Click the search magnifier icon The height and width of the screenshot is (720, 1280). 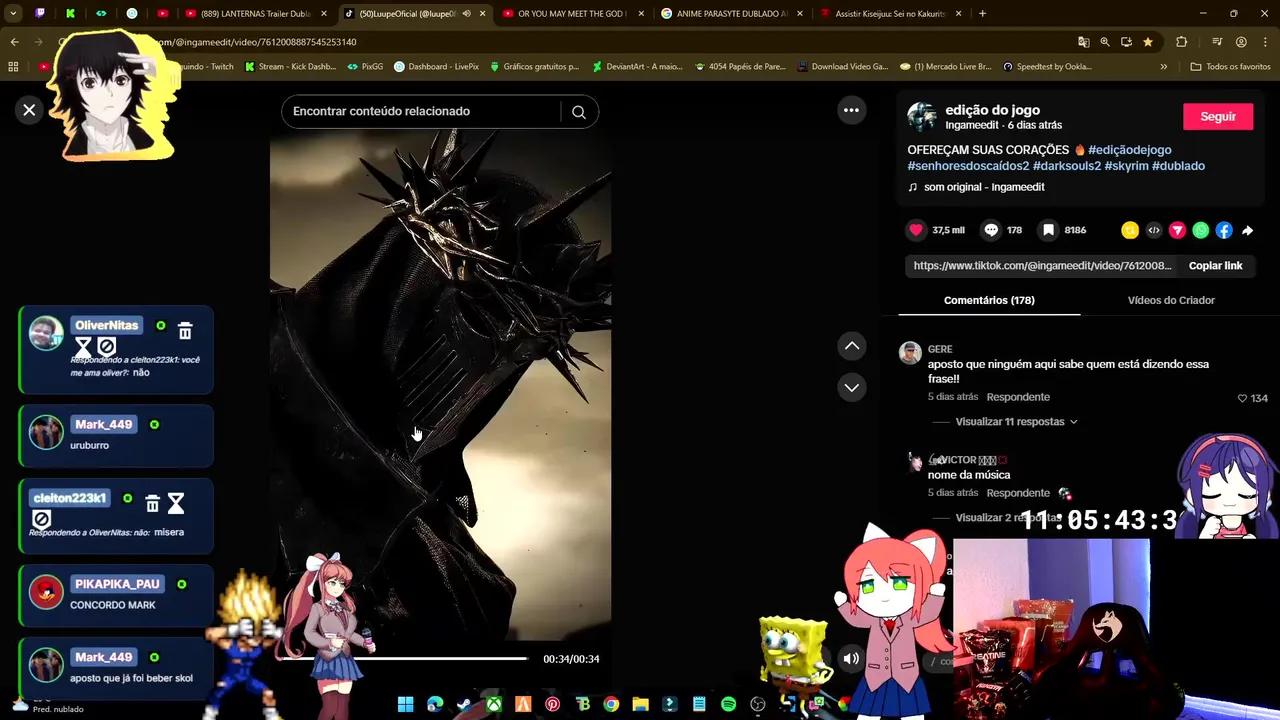[x=579, y=112]
